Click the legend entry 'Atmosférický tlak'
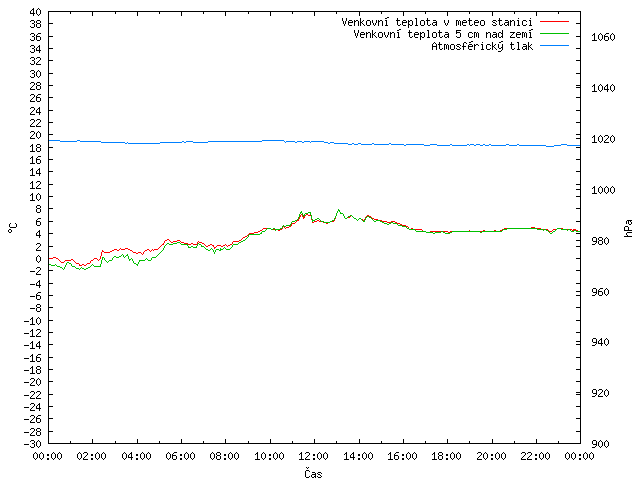This screenshot has height=480, width=640. tap(482, 46)
